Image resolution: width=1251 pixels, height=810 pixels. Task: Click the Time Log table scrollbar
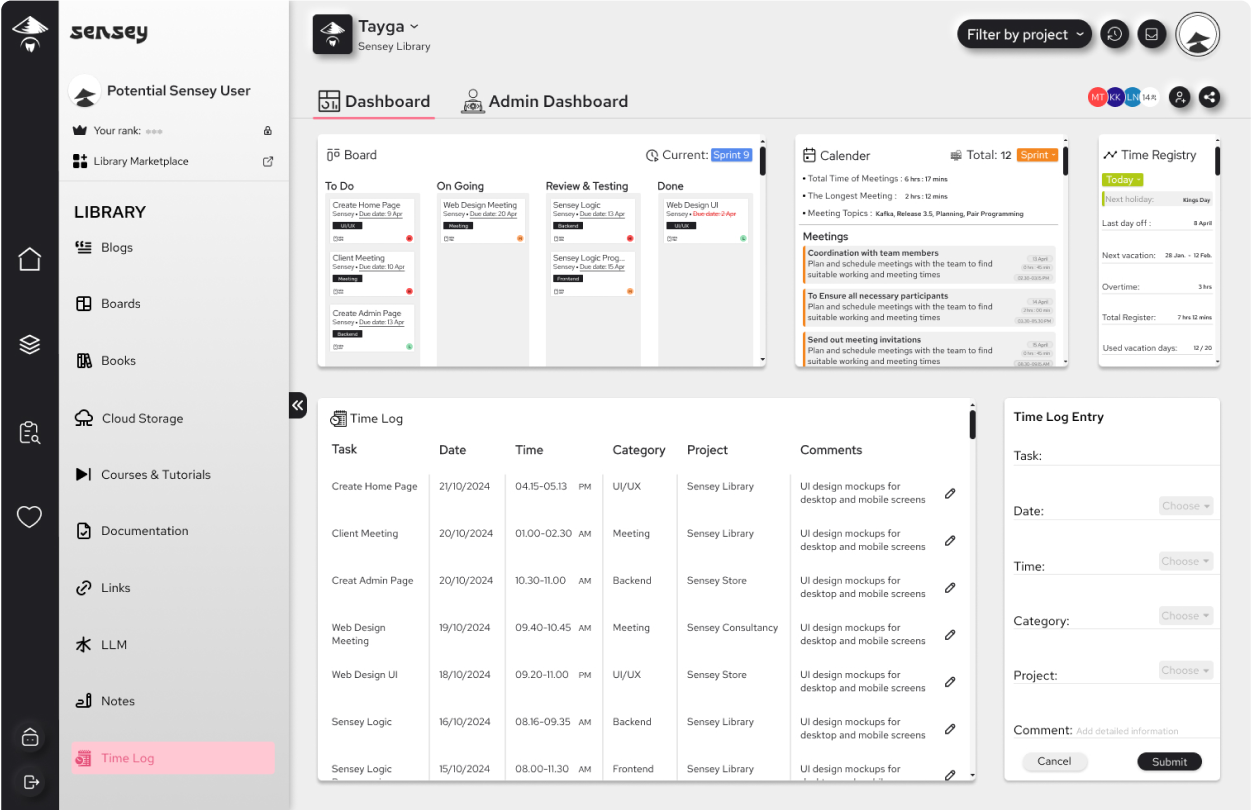pos(972,424)
